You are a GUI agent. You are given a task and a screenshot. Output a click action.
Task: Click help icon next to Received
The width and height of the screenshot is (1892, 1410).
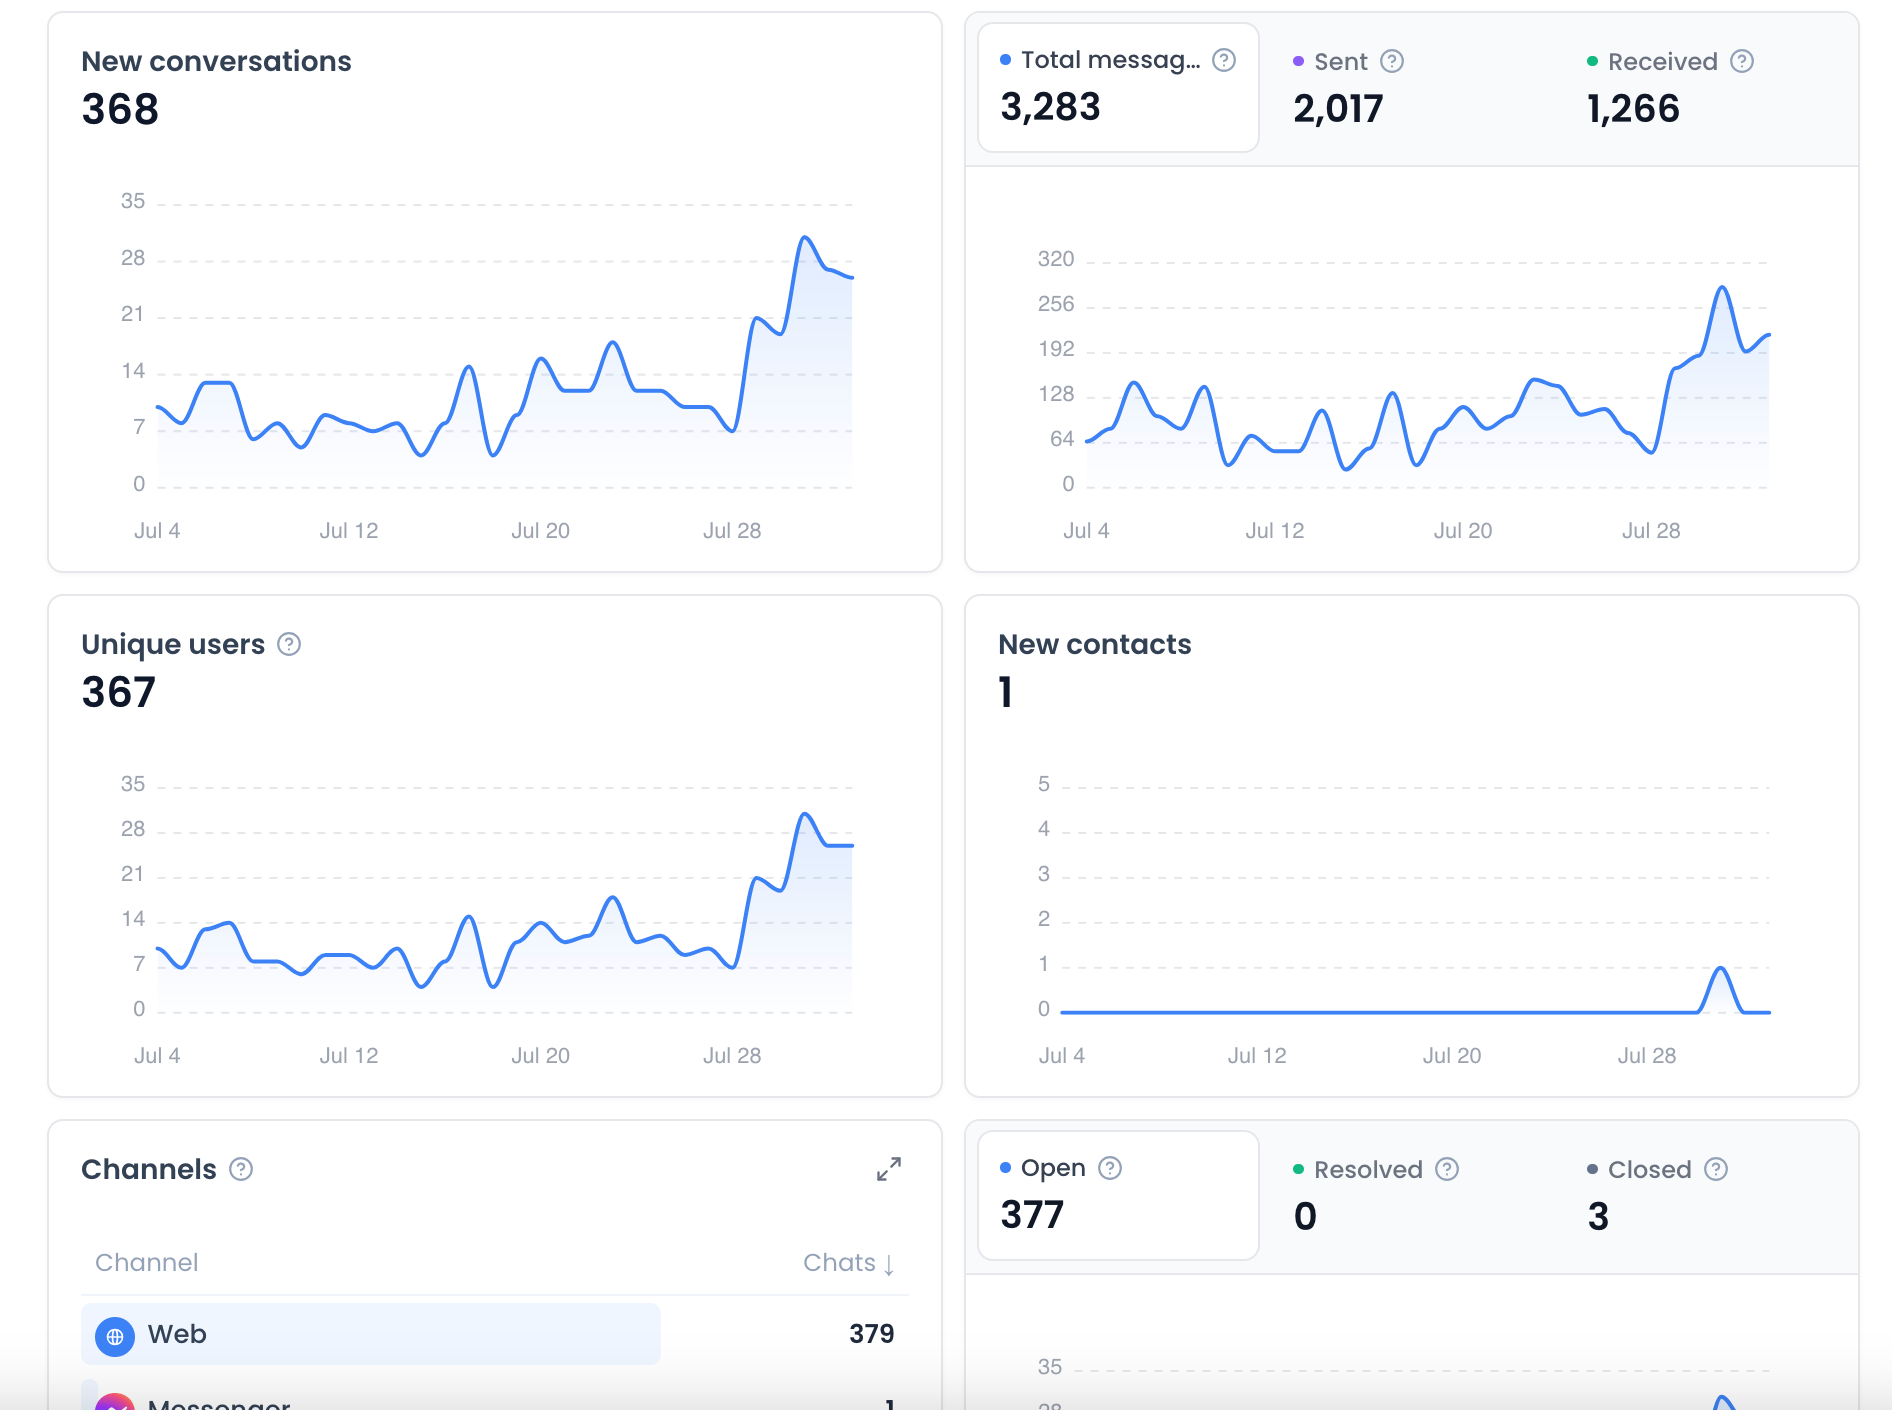point(1742,61)
